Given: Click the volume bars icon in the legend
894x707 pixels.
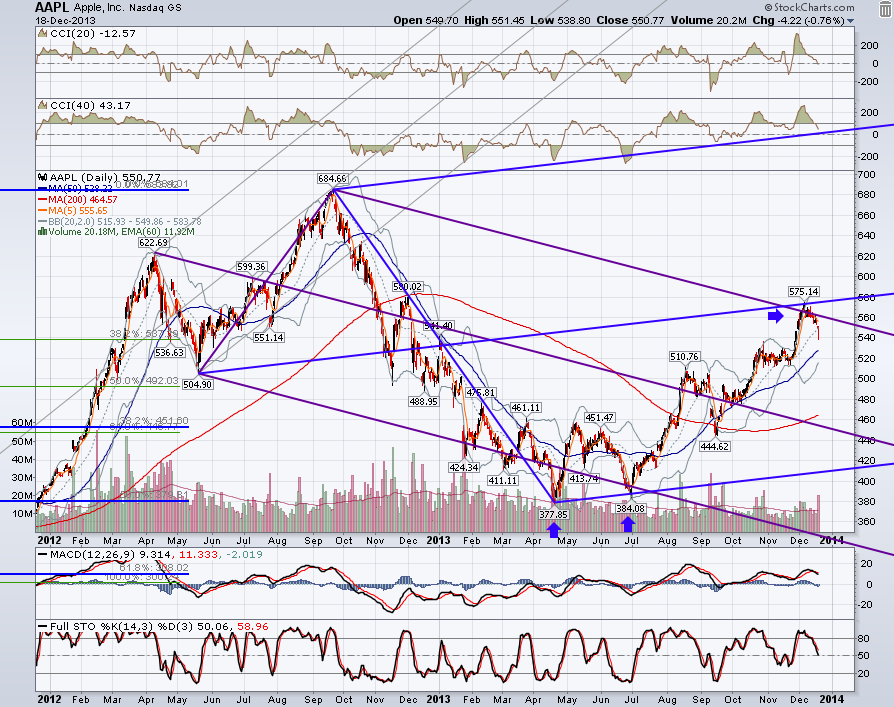Looking at the screenshot, I should (42, 231).
